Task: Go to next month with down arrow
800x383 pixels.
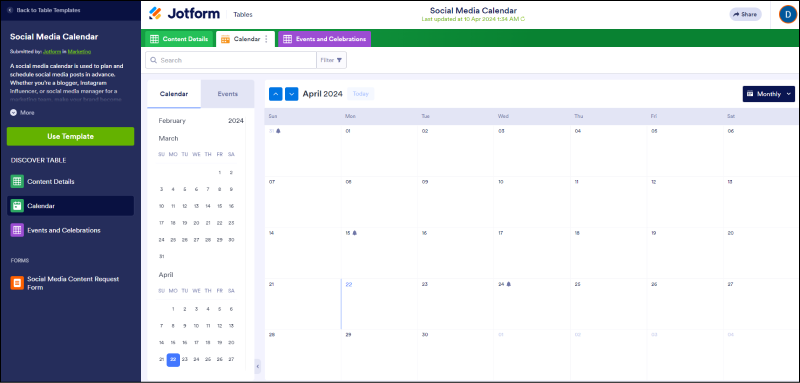Action: 291,94
